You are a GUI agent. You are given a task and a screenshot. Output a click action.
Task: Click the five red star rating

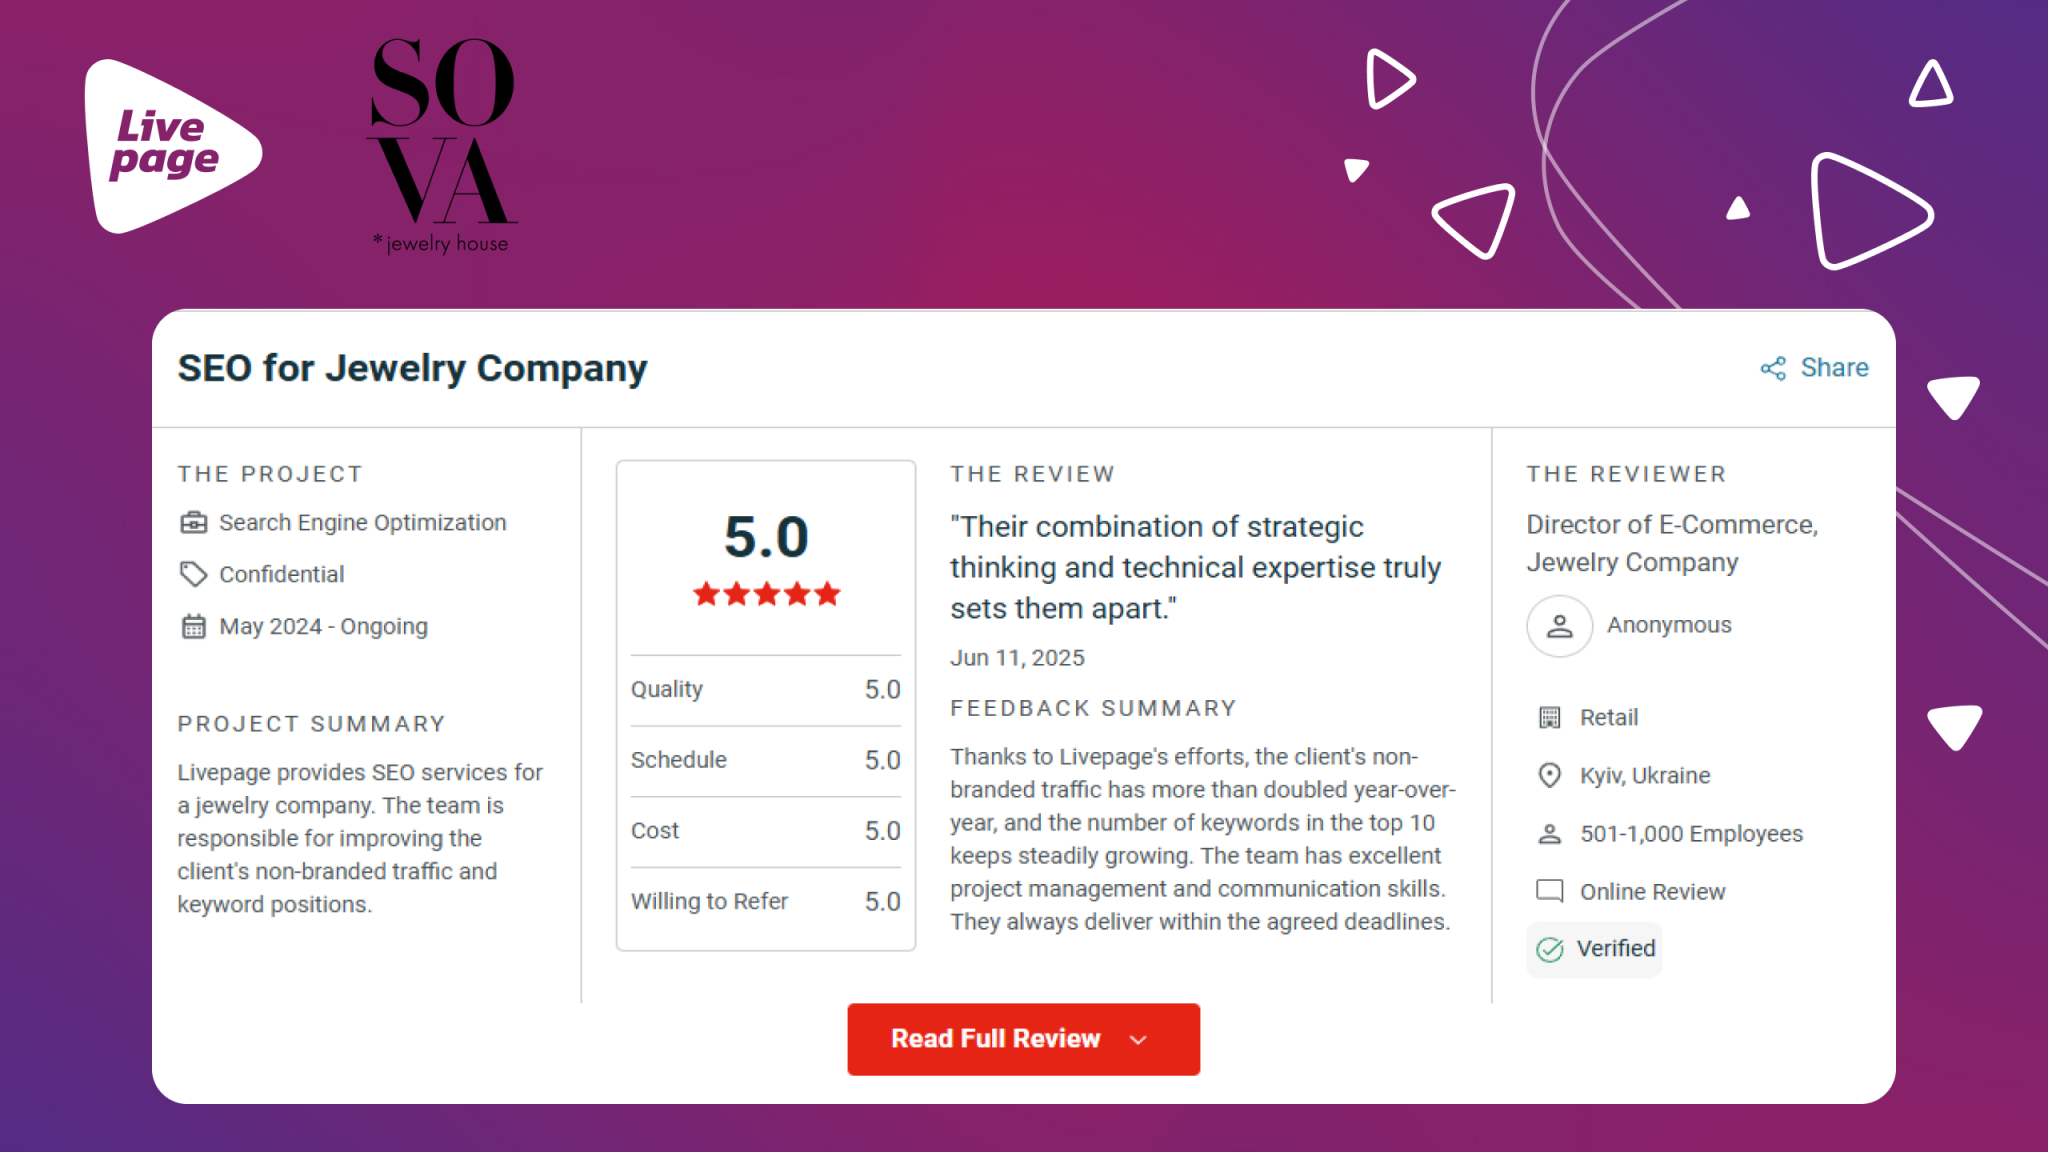coord(766,594)
